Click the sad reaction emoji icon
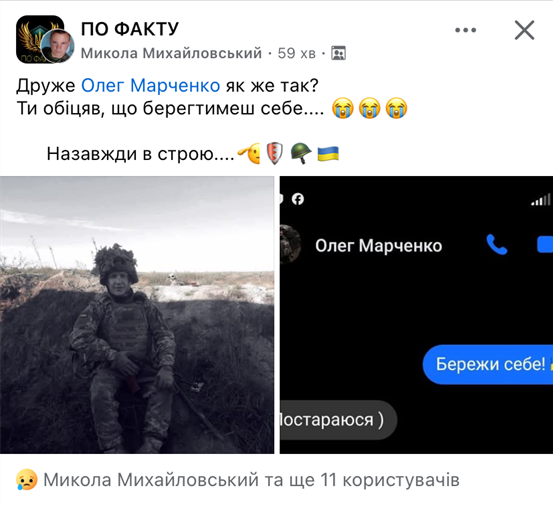The height and width of the screenshot is (505, 553). [x=26, y=480]
